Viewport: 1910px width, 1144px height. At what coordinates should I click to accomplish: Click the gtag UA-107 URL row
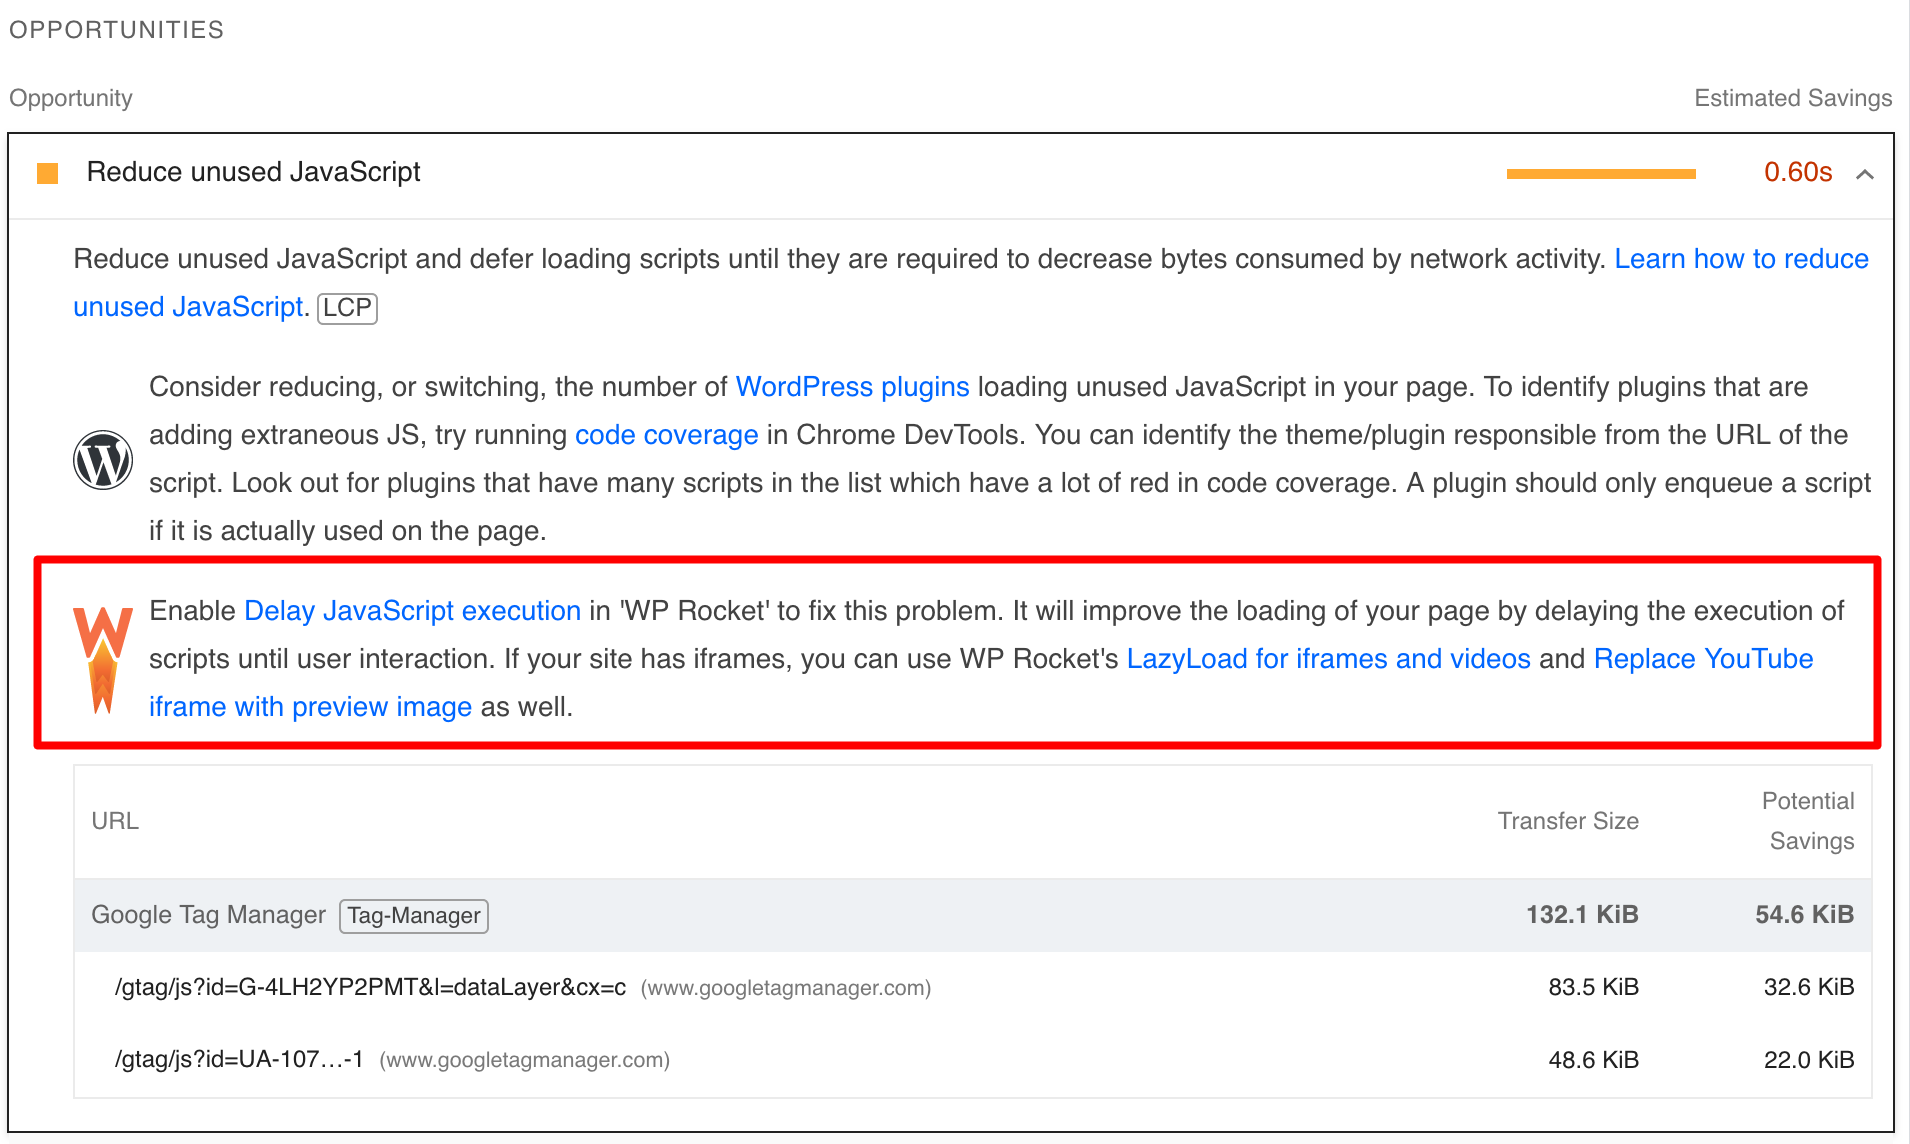pos(972,1060)
